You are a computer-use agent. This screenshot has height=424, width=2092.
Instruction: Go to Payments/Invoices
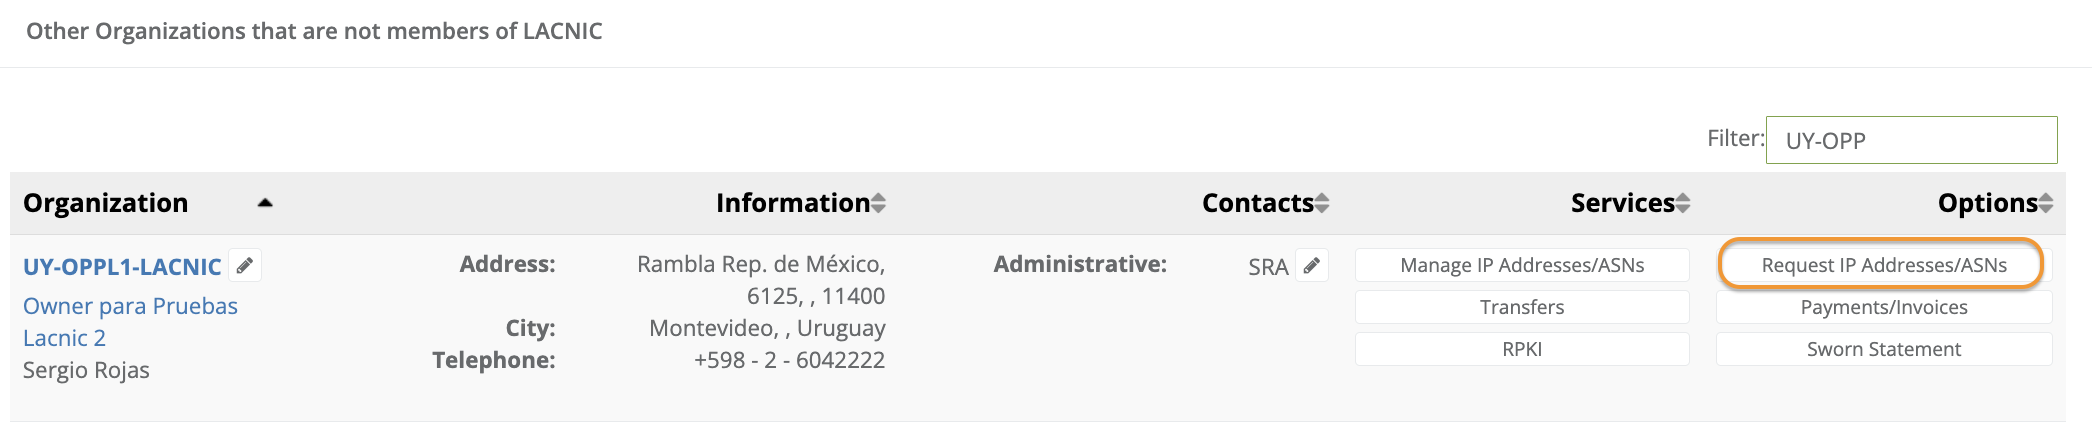point(1884,307)
